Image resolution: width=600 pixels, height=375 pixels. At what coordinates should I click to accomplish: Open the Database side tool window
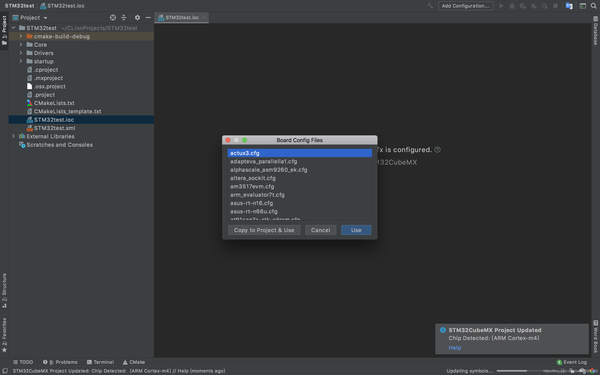coord(595,31)
